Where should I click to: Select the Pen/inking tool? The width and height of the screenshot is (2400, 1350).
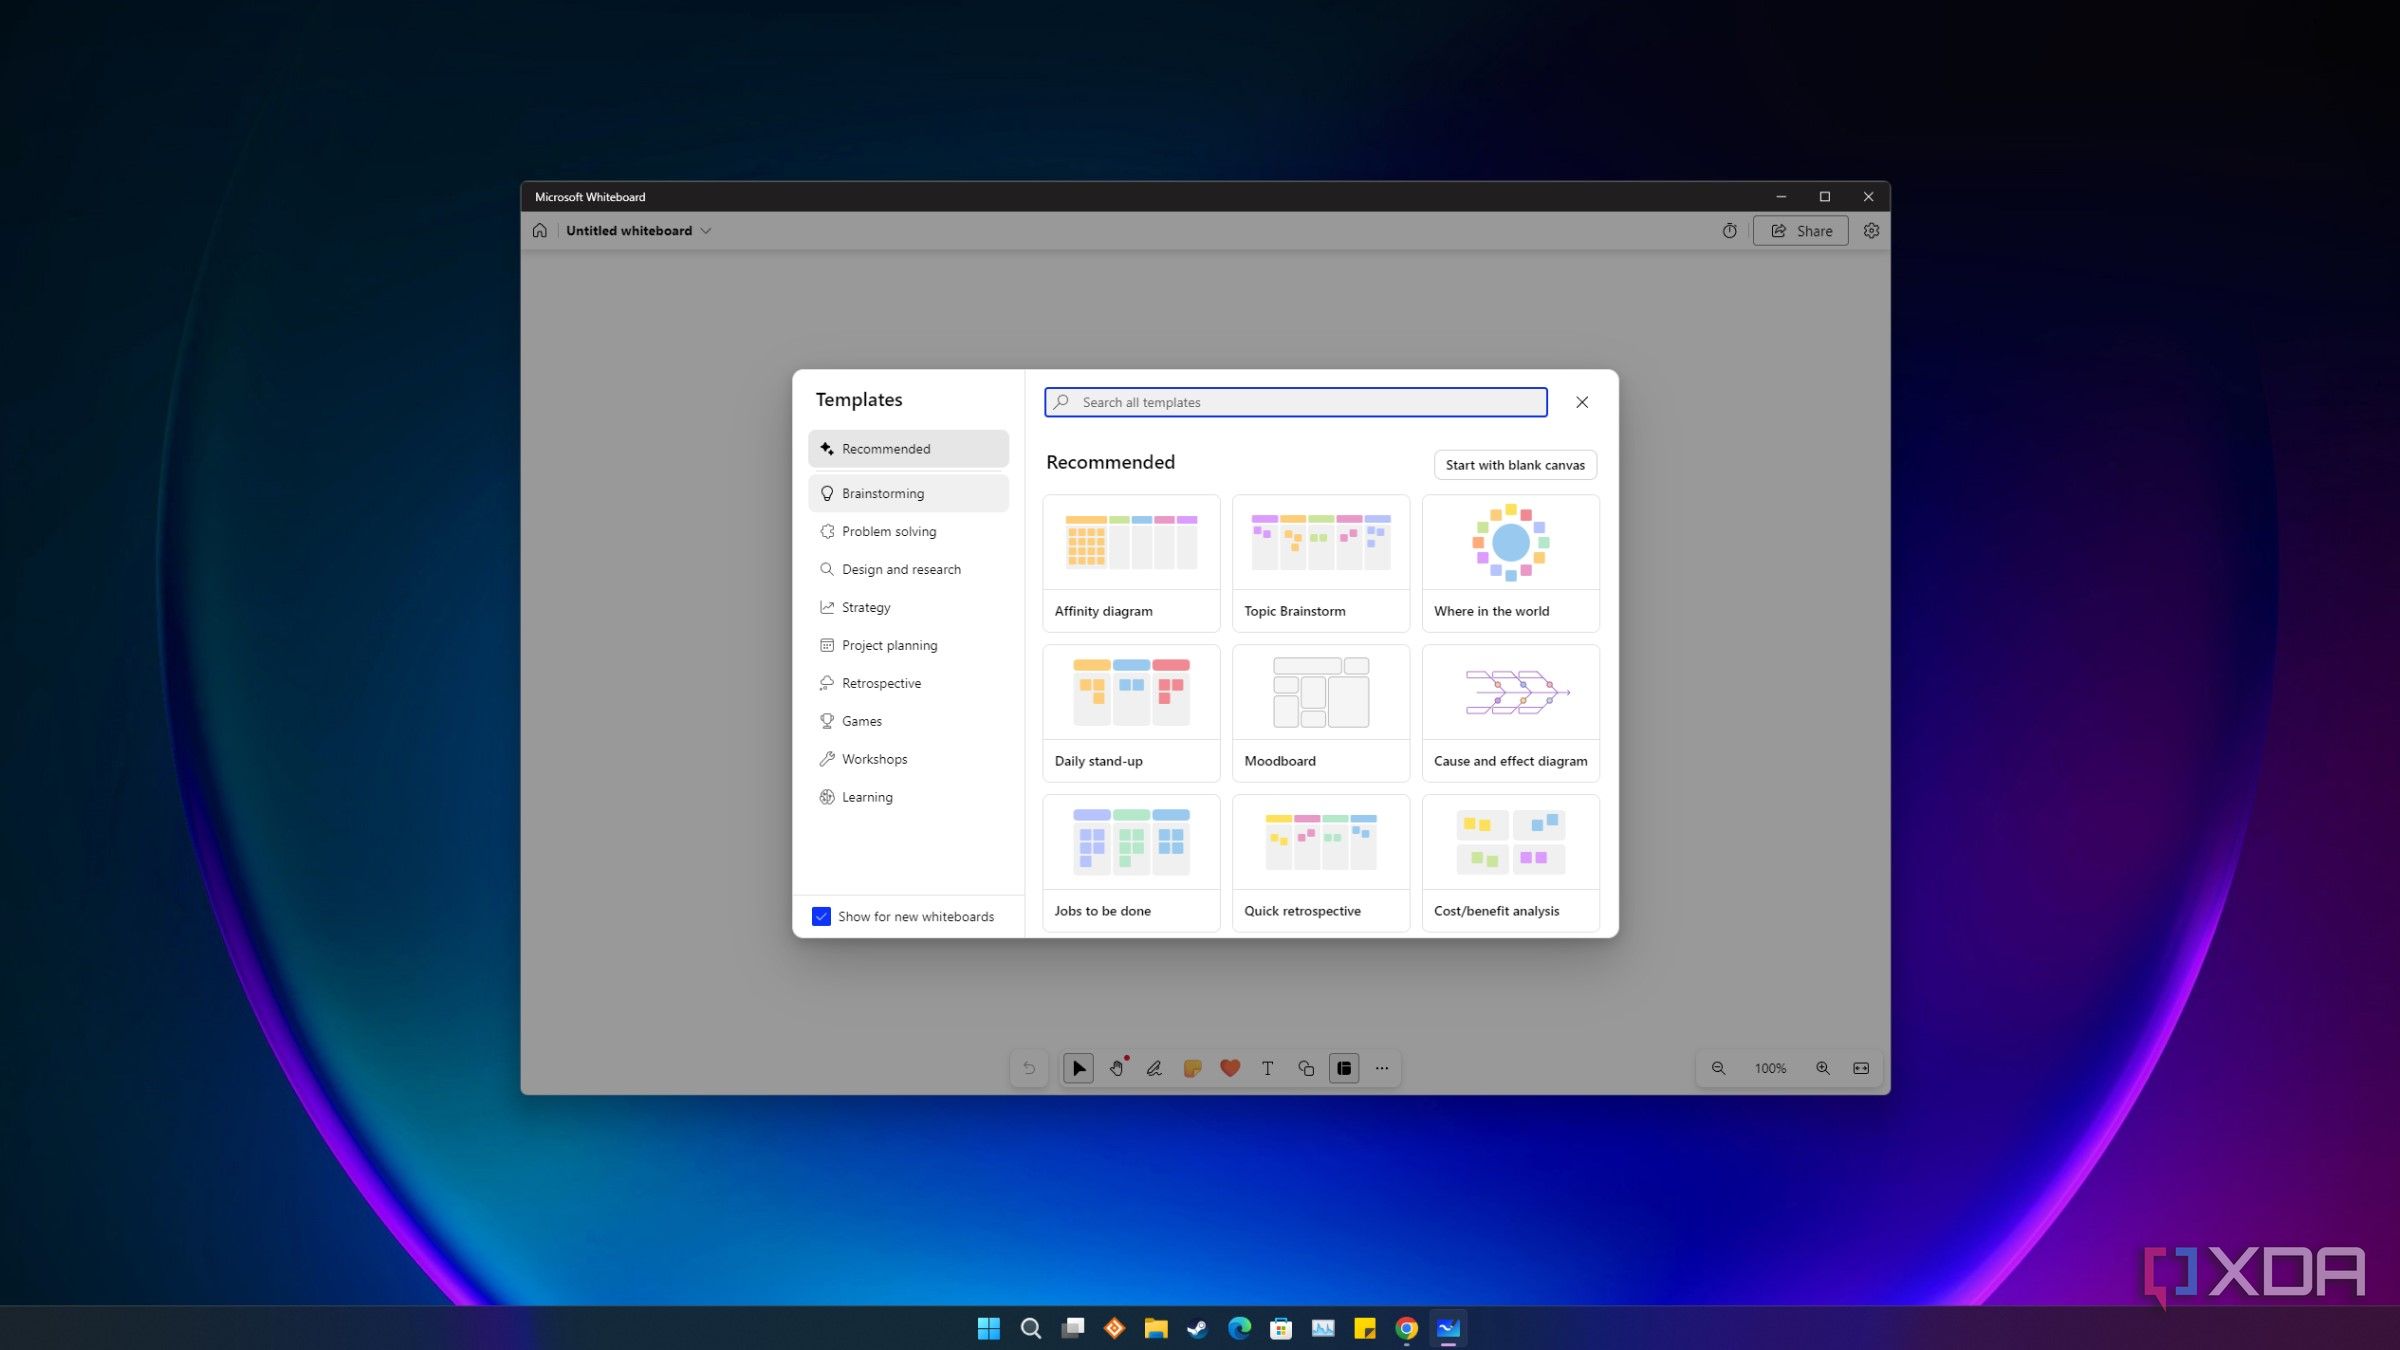pyautogui.click(x=1154, y=1068)
